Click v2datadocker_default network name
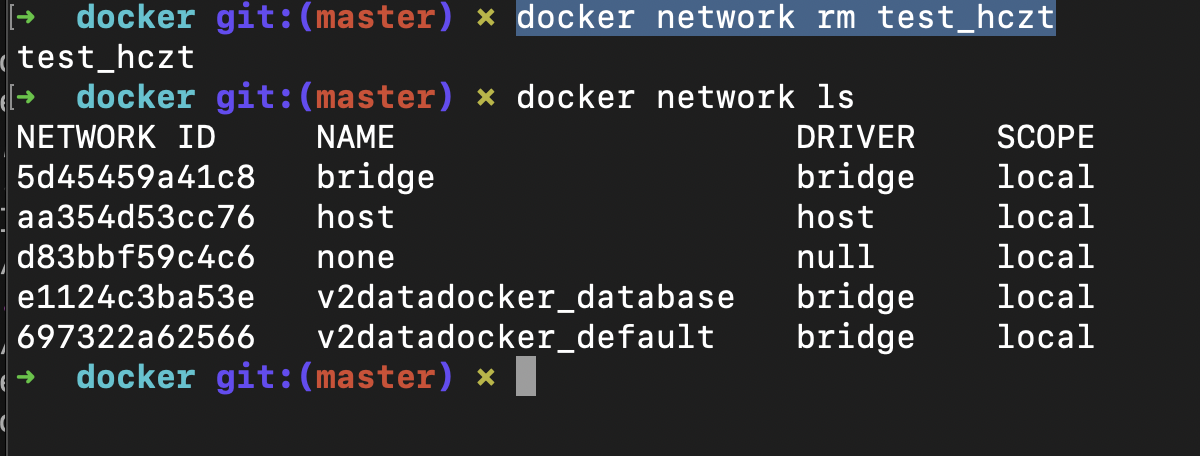 pos(516,337)
